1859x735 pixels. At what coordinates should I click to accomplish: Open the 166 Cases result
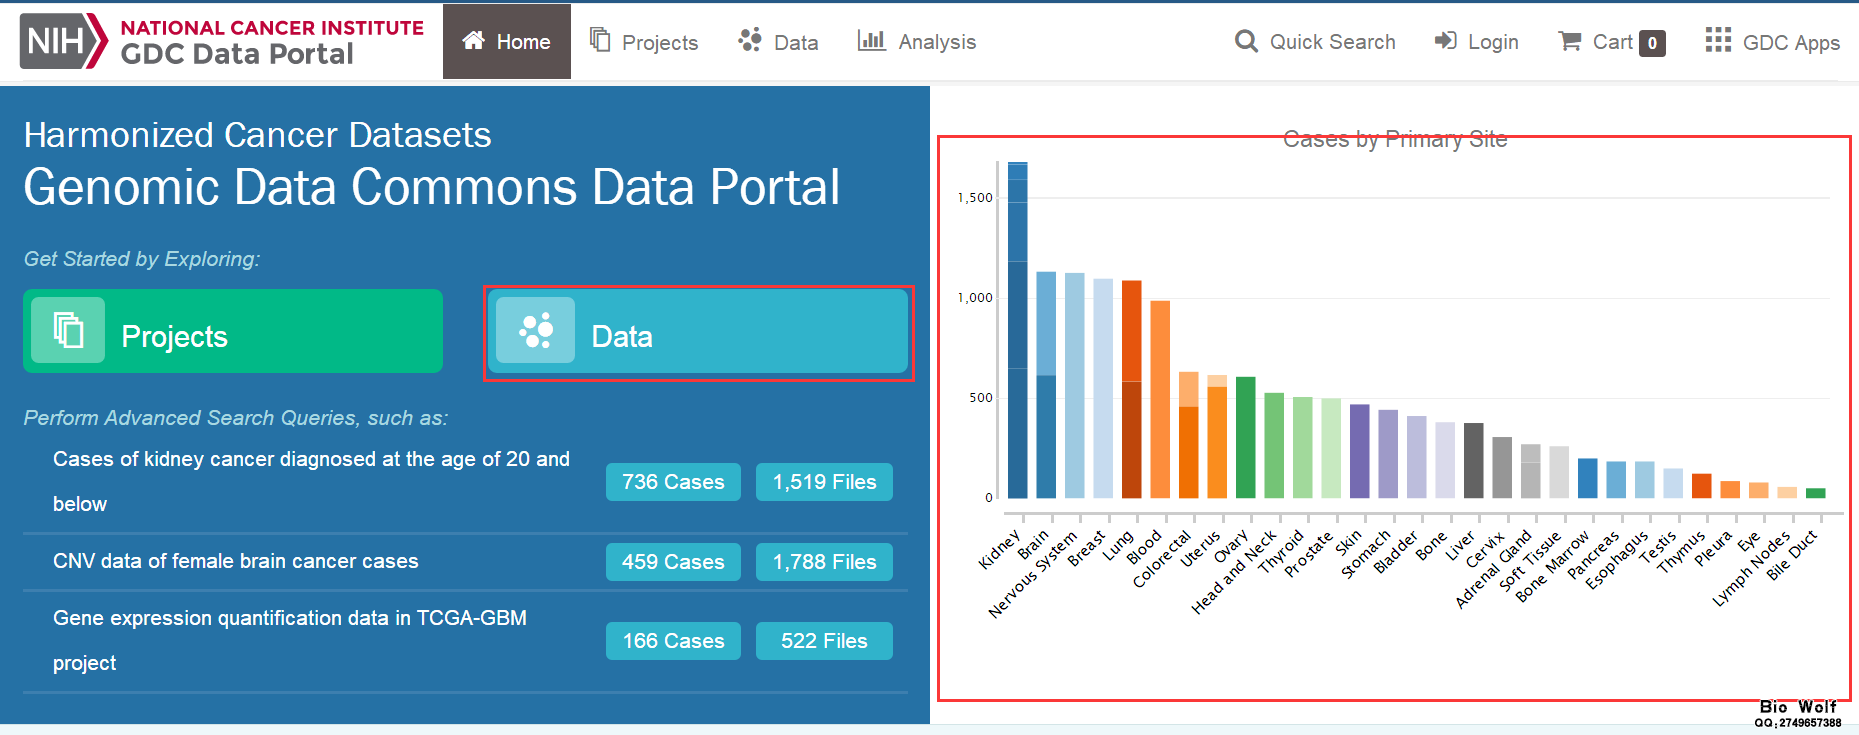(673, 641)
